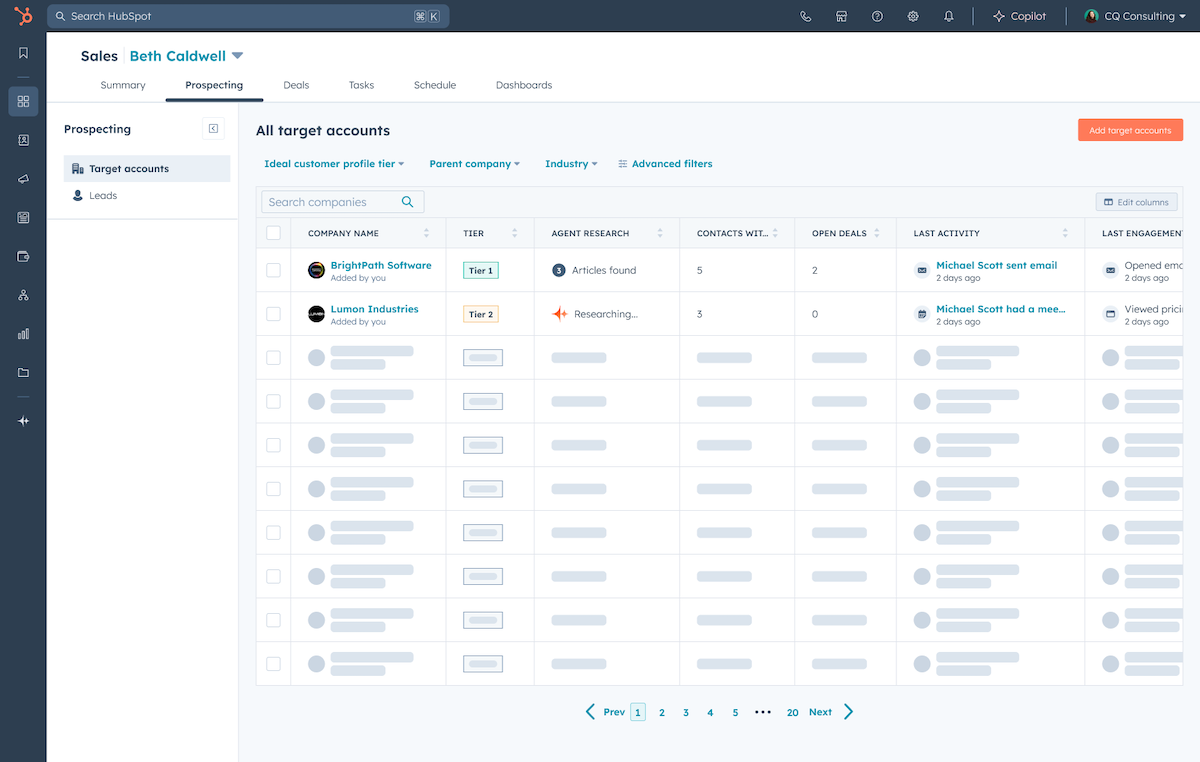The width and height of the screenshot is (1200, 762).
Task: Open the bookmarks icon in sidebar
Action: [23, 54]
